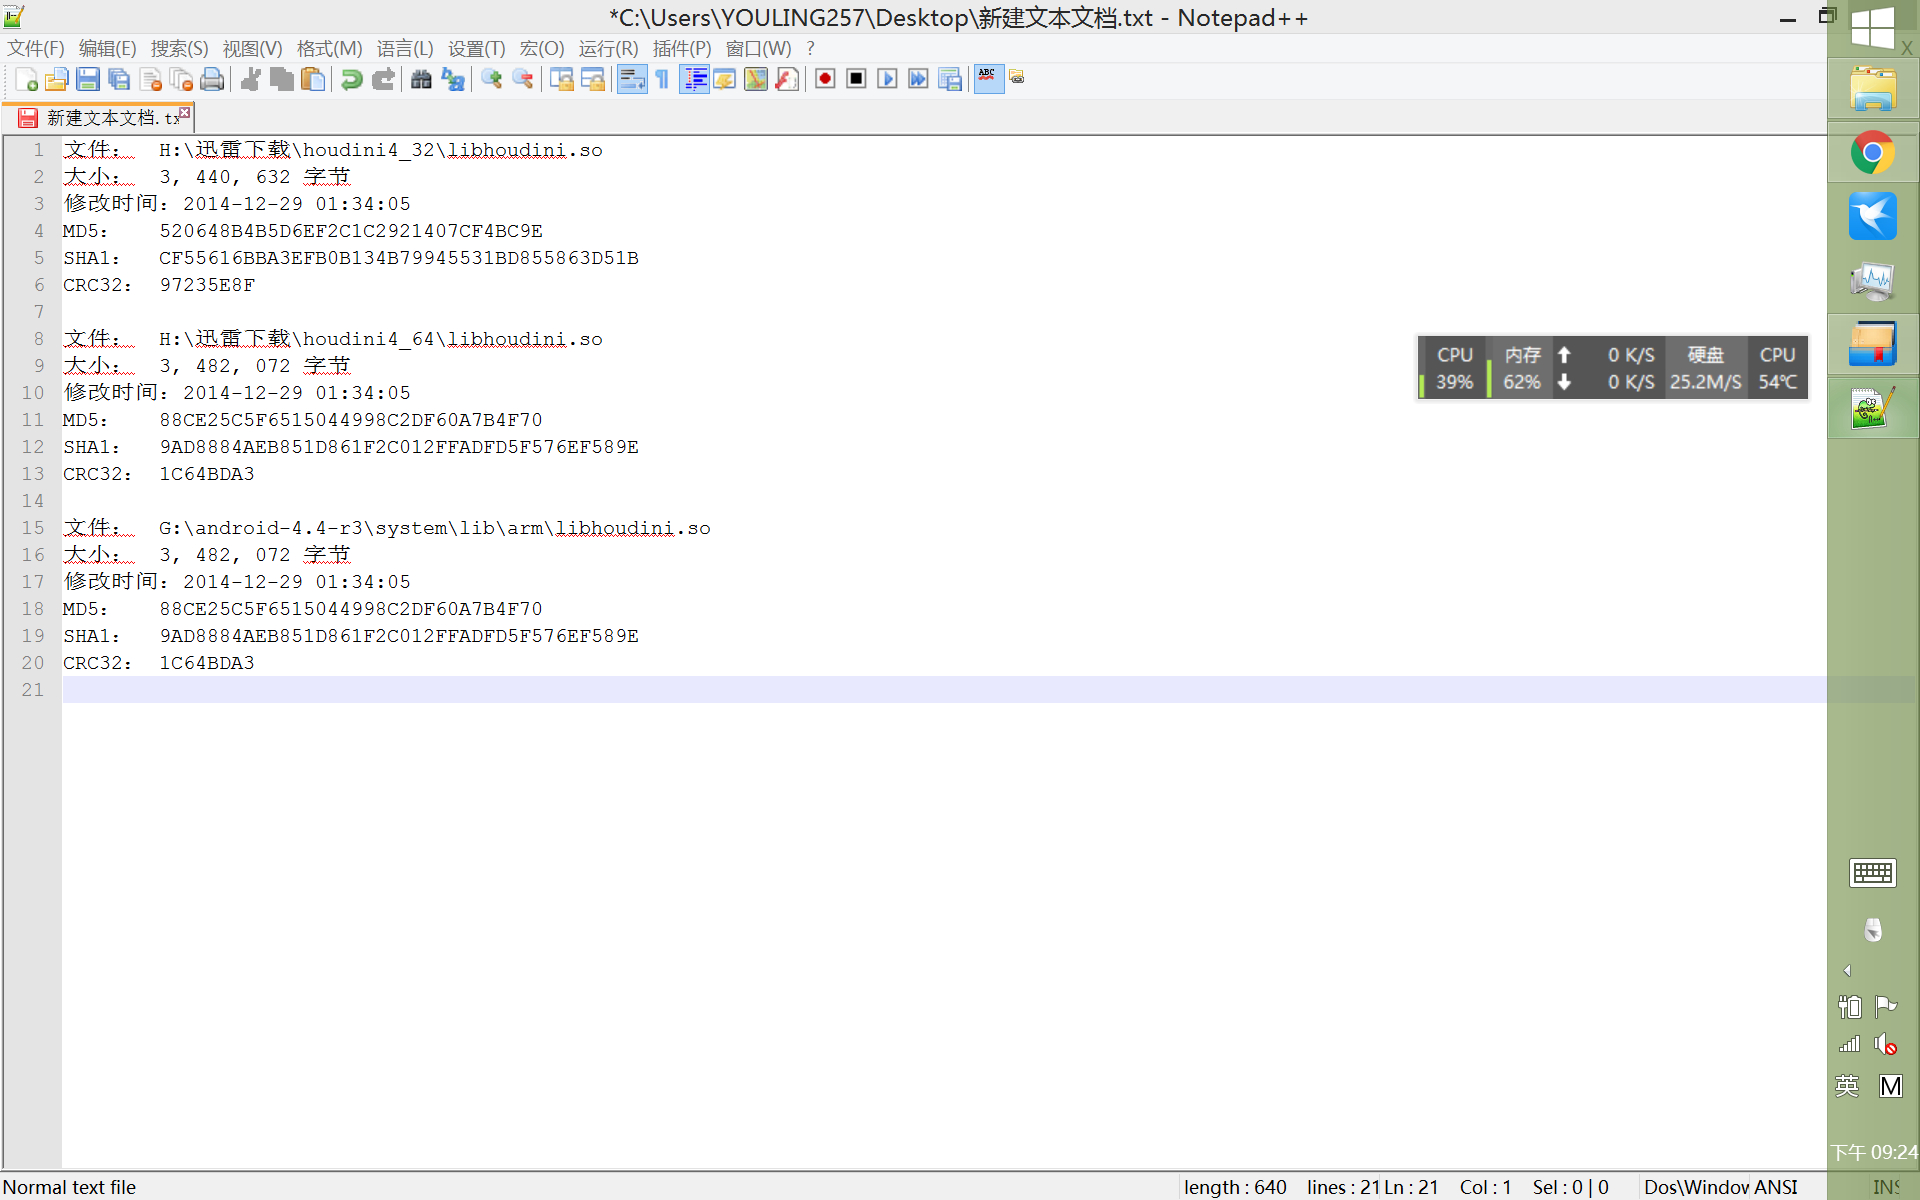The width and height of the screenshot is (1920, 1200).
Task: Expand the 插件(P) menu
Action: (681, 49)
